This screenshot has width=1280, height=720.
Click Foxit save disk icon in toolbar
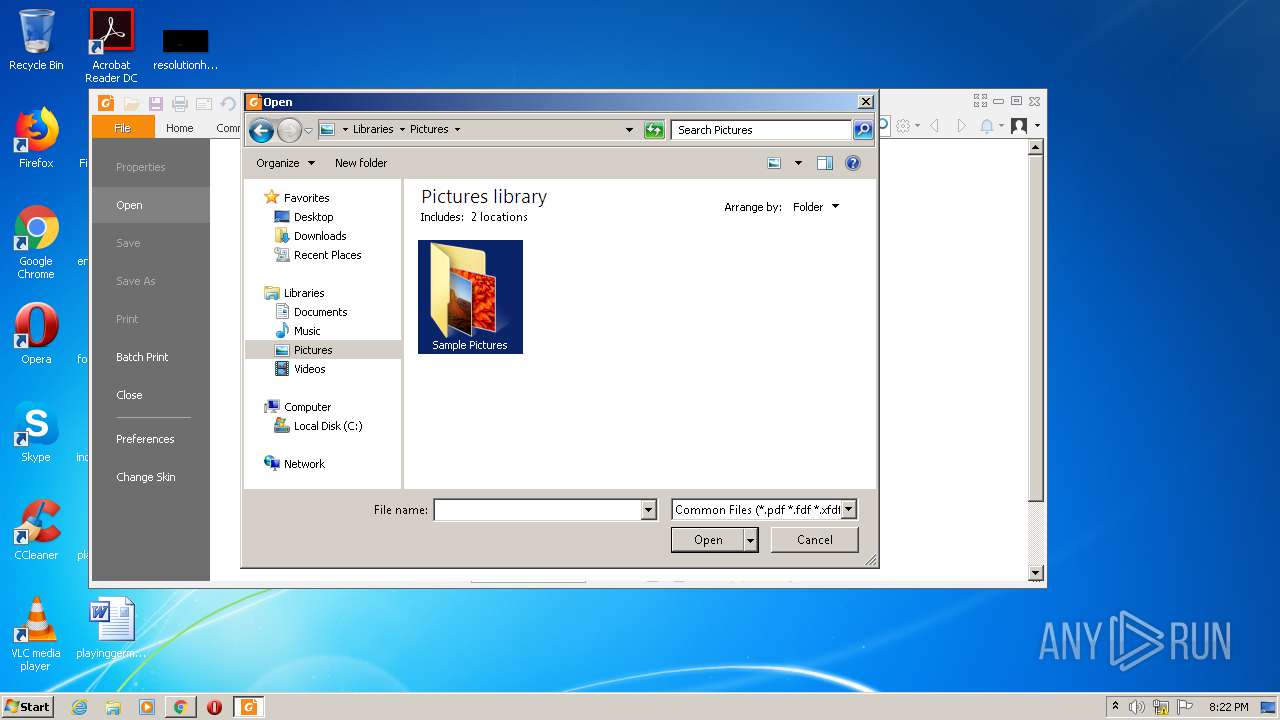pos(156,103)
